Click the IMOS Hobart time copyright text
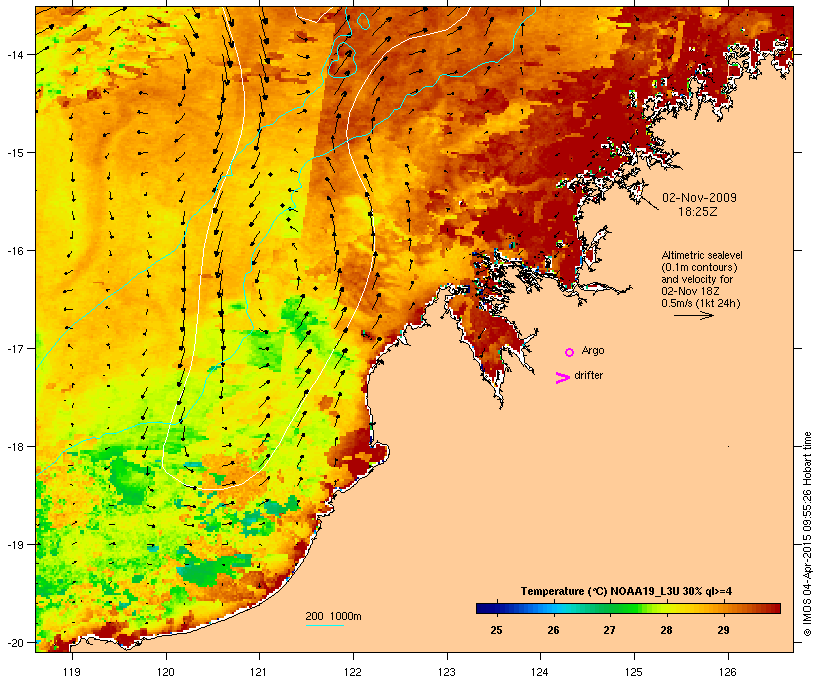 click(807, 534)
